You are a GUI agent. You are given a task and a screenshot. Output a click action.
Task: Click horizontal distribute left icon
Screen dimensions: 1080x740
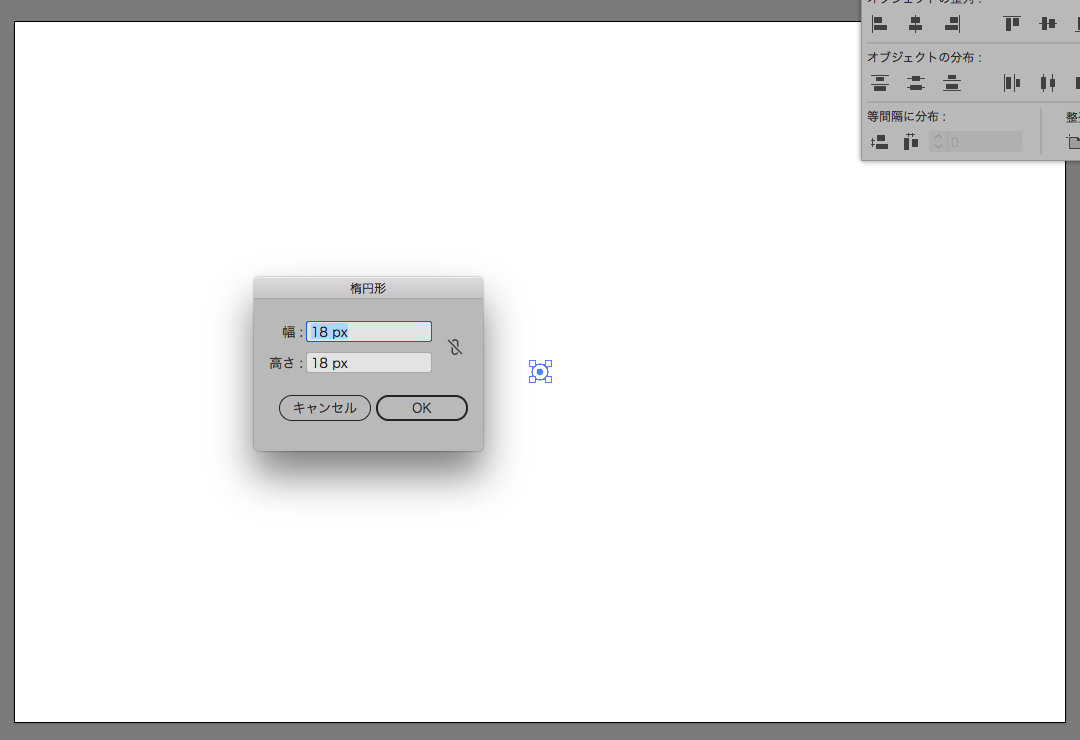1012,83
